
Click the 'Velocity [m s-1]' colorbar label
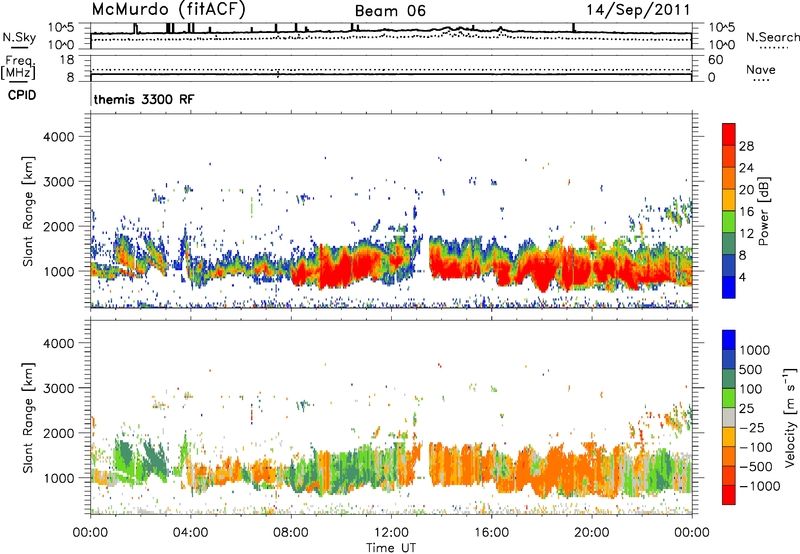point(789,417)
